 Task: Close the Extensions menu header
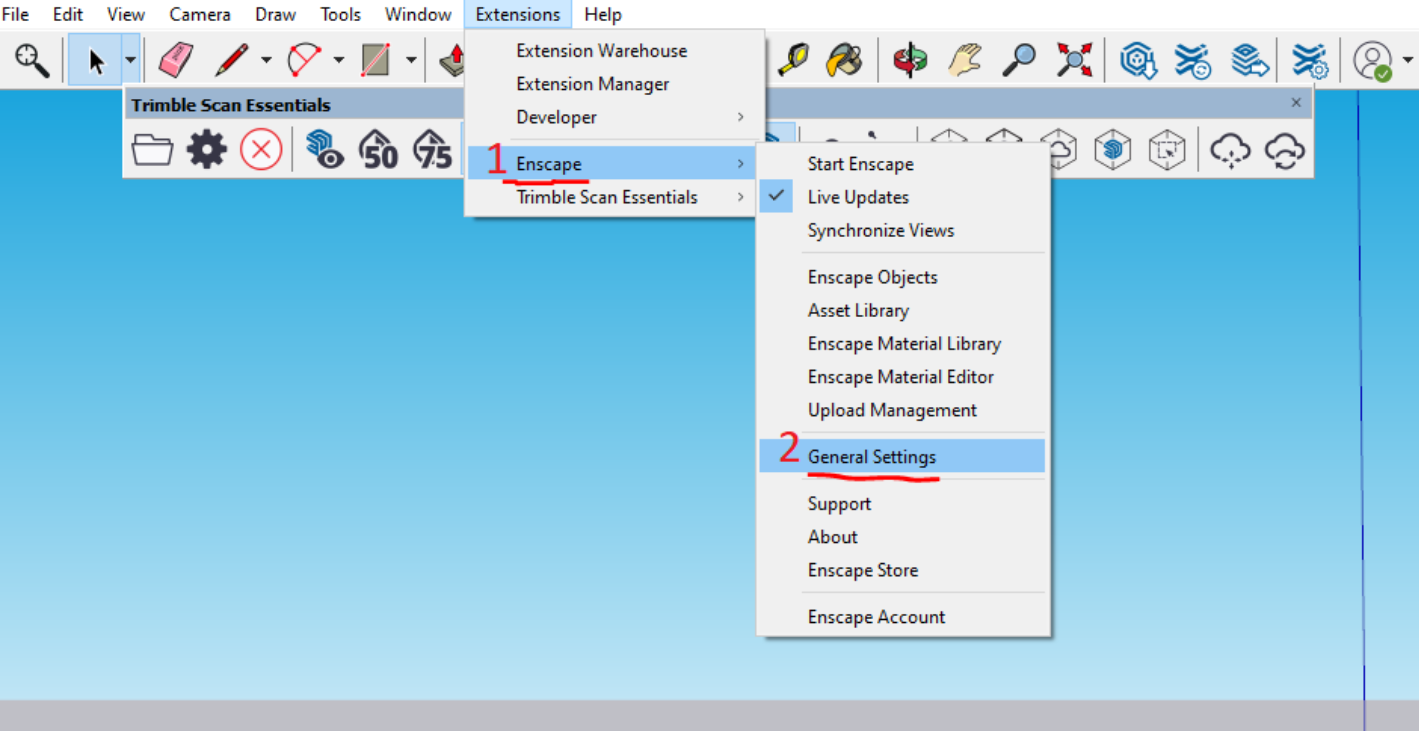[518, 14]
